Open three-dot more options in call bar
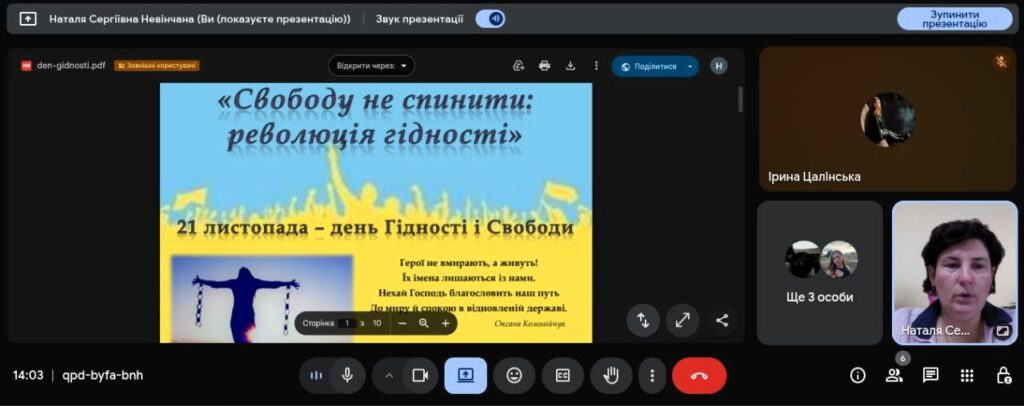Image resolution: width=1024 pixels, height=406 pixels. [x=652, y=375]
